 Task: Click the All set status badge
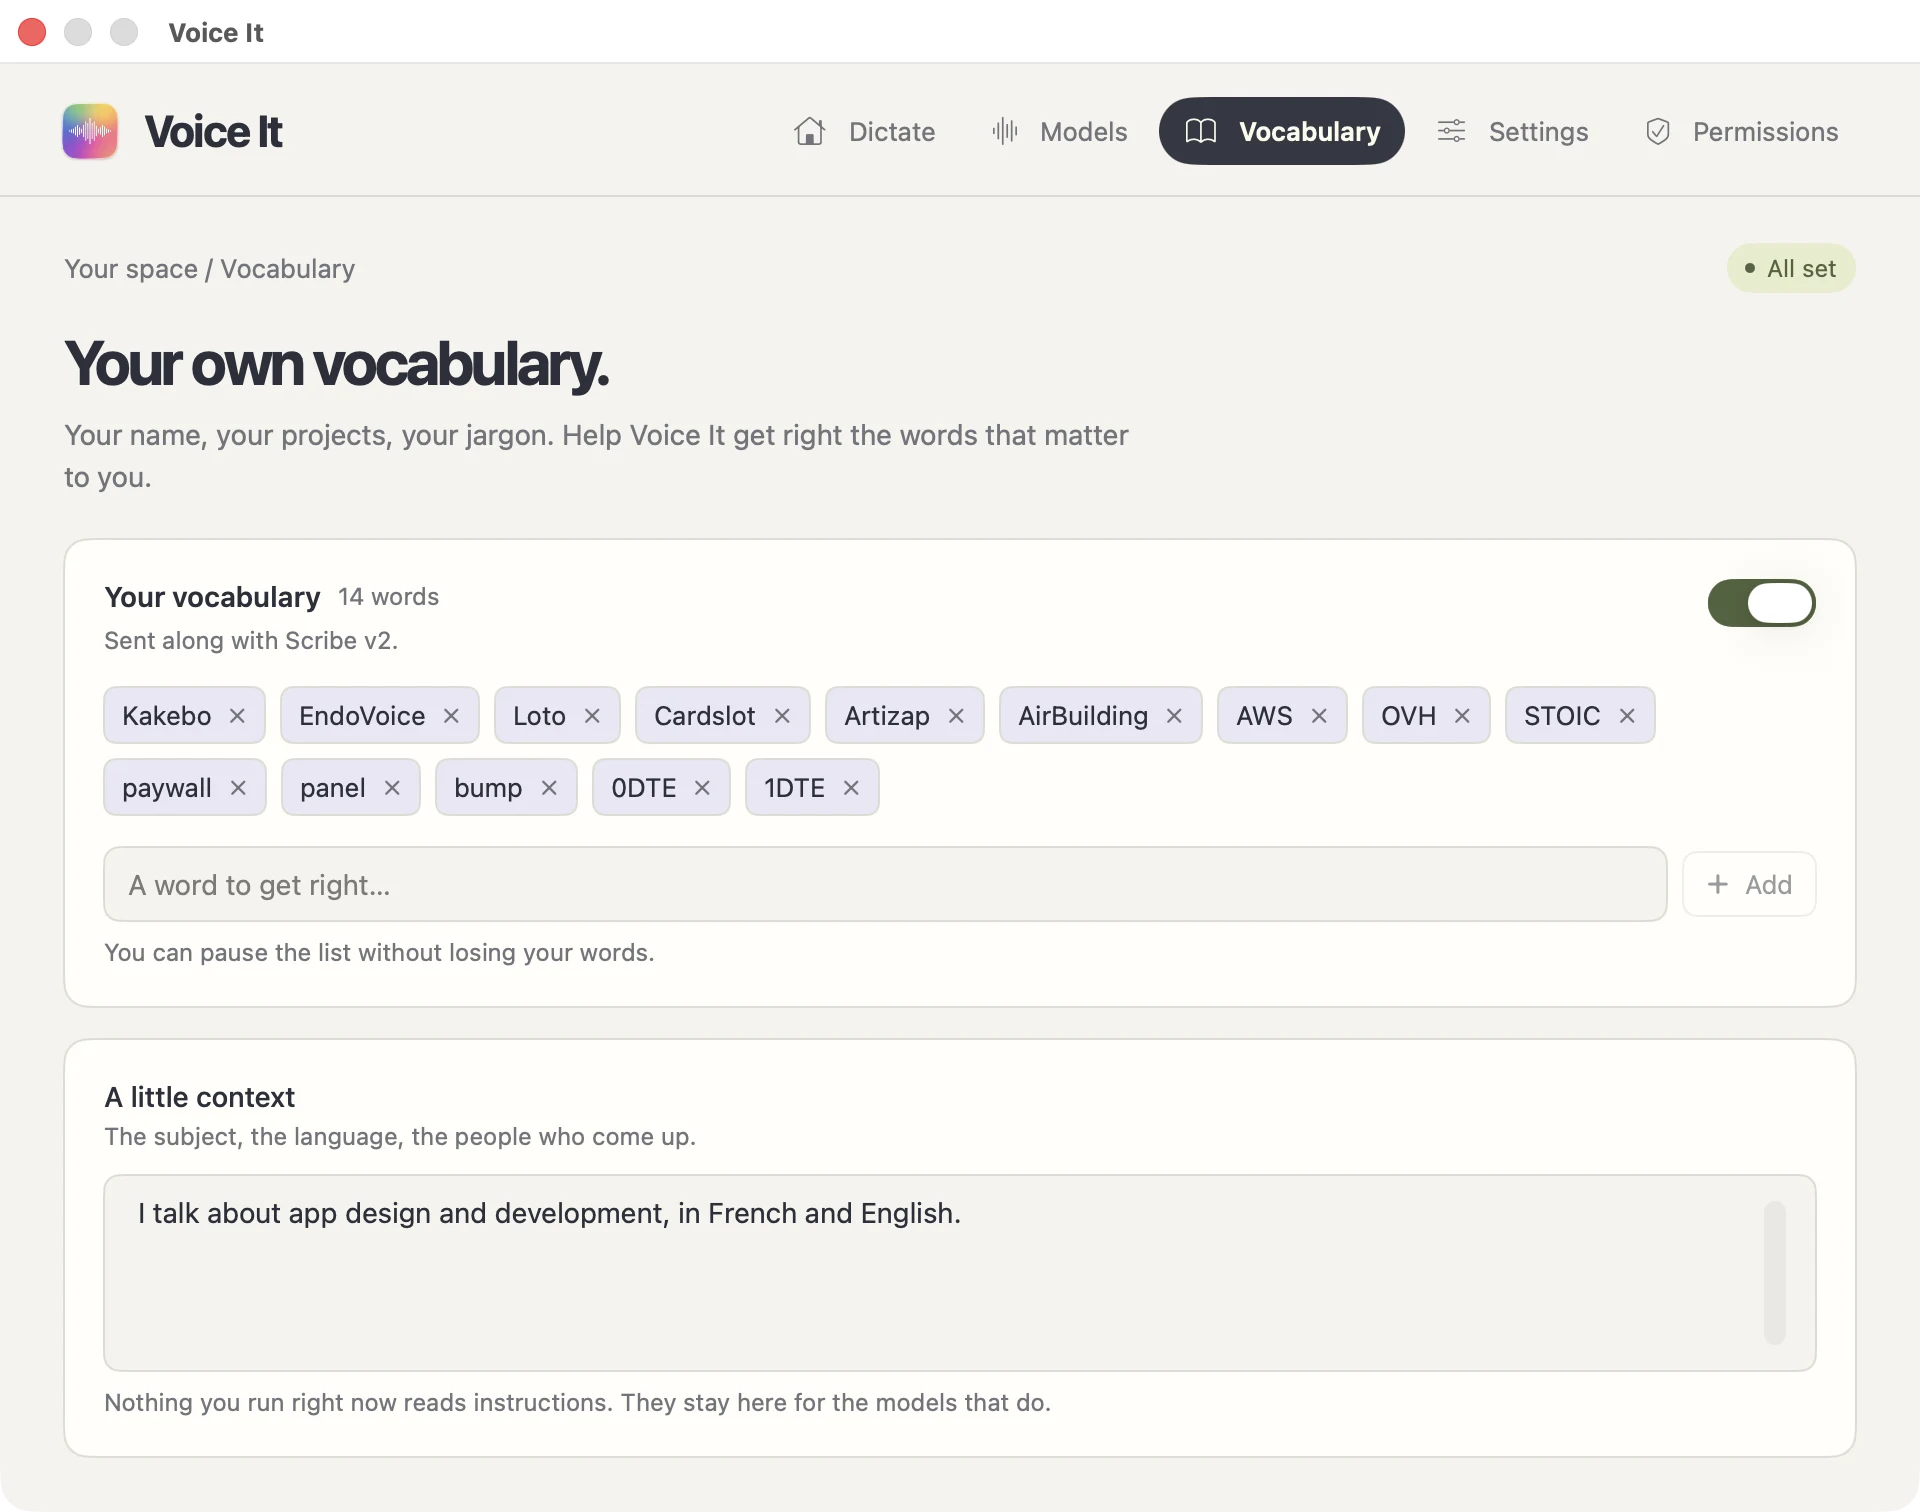tap(1791, 268)
